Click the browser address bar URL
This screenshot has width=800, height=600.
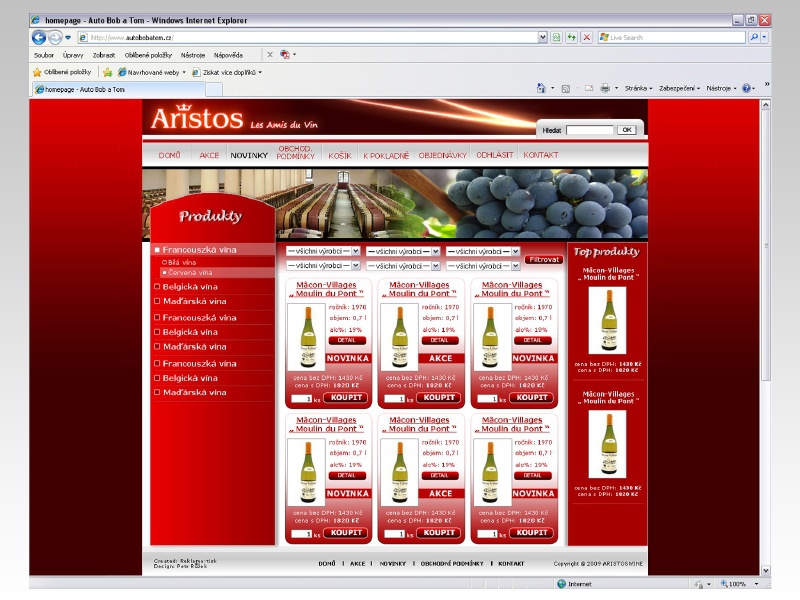click(x=132, y=37)
